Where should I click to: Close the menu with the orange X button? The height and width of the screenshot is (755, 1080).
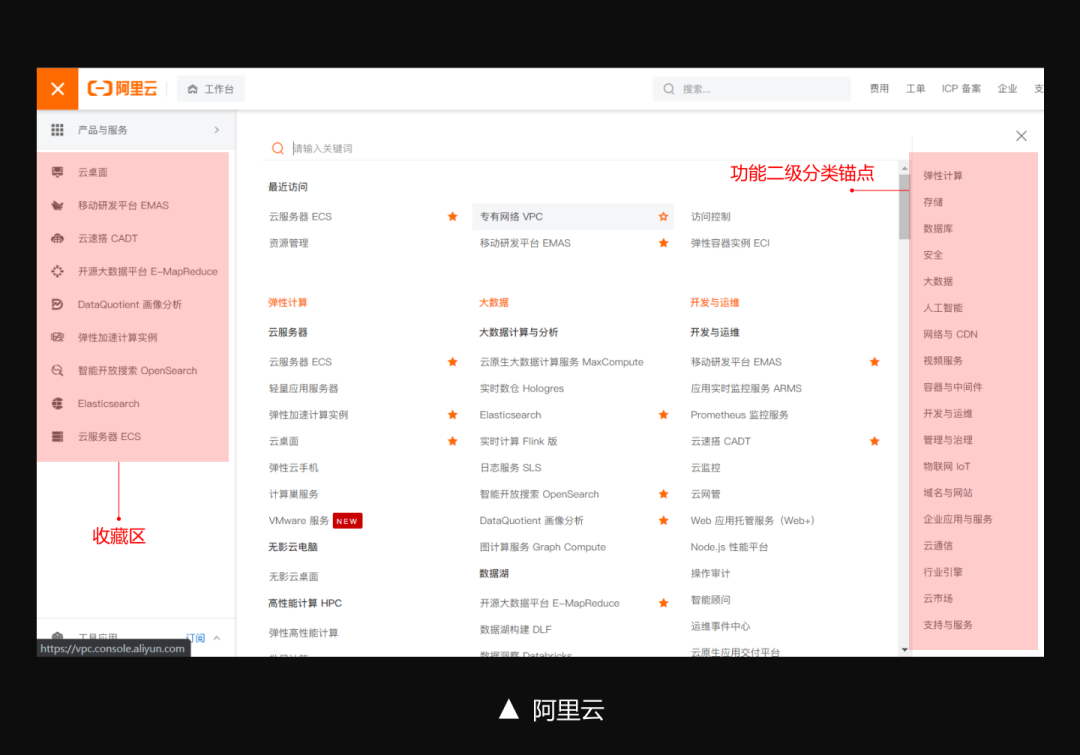[x=58, y=89]
